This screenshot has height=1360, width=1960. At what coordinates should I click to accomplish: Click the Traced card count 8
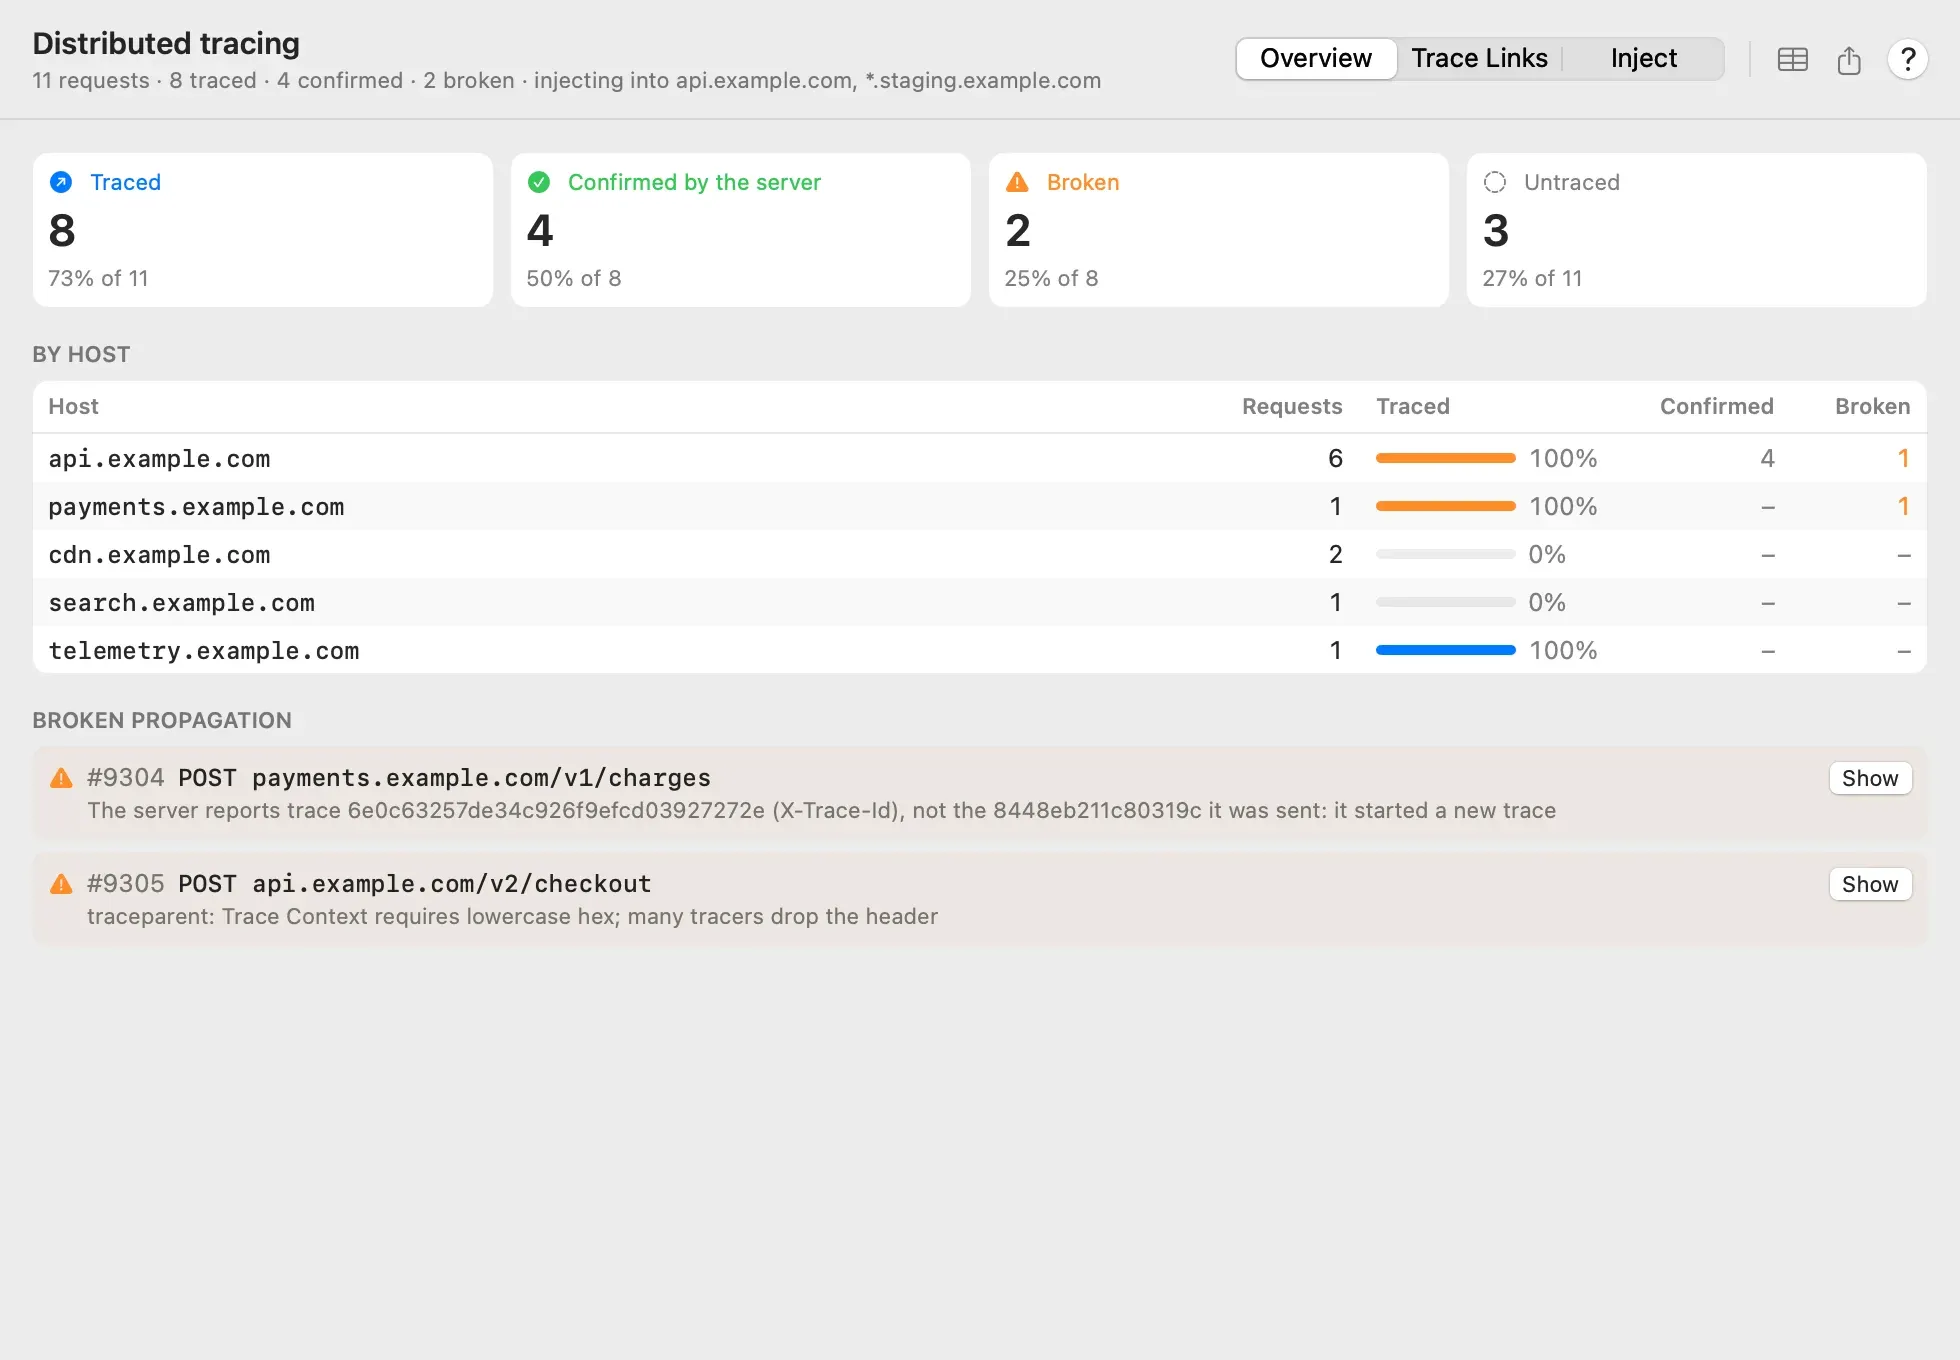coord(62,231)
